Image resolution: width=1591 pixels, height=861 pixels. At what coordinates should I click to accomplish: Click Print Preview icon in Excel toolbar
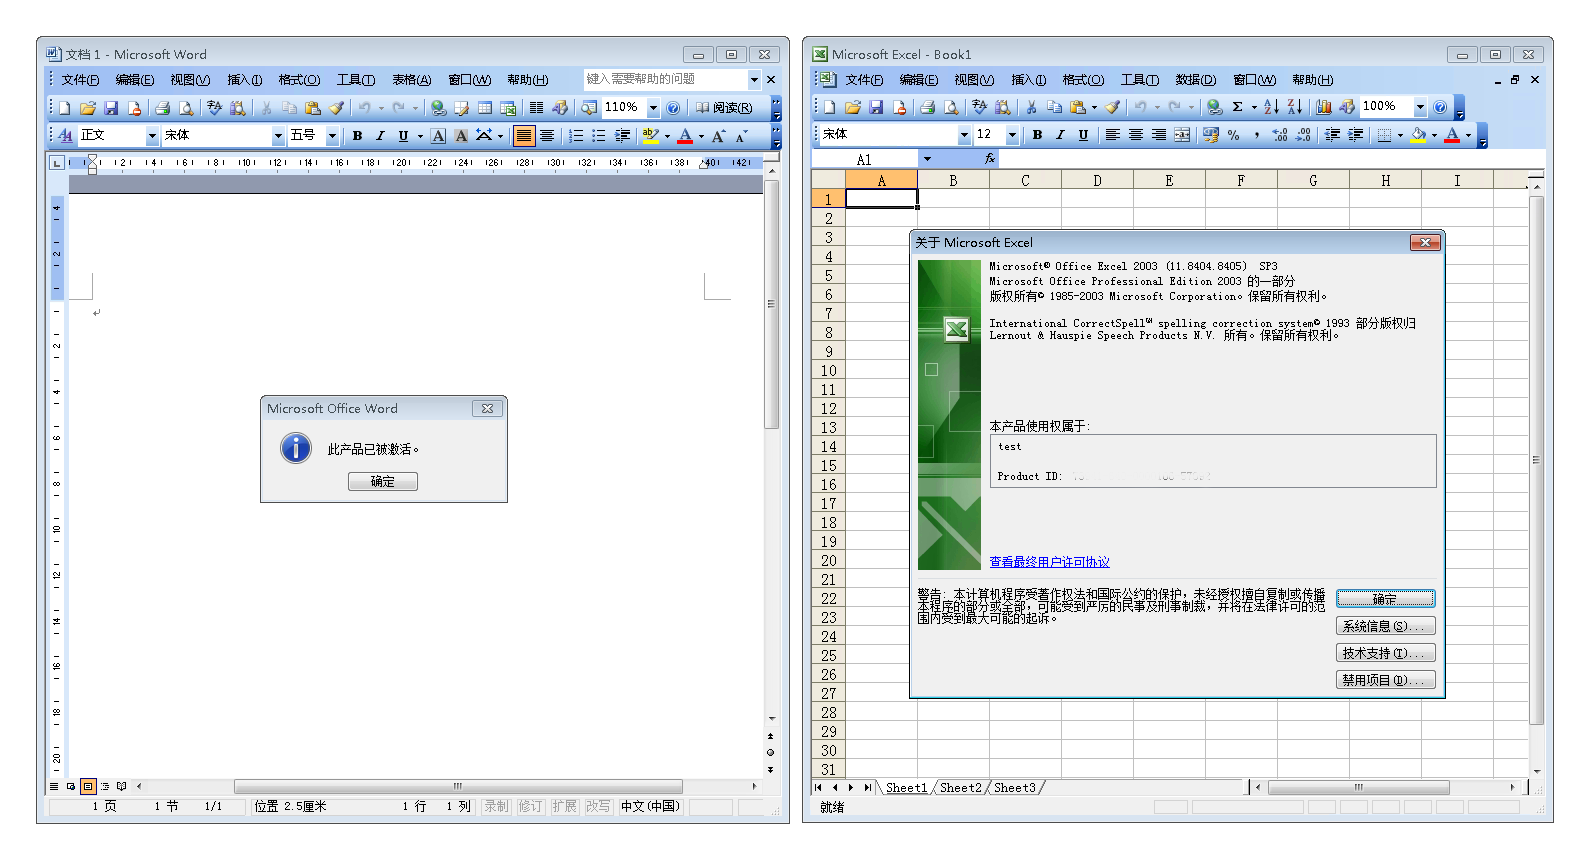pos(951,107)
